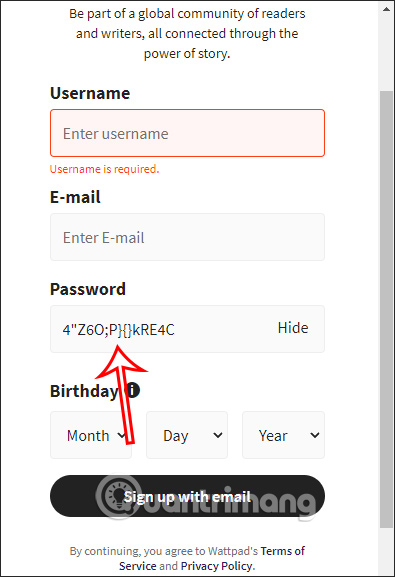
Task: Click the 'Username is required.' error message
Action: (x=105, y=169)
